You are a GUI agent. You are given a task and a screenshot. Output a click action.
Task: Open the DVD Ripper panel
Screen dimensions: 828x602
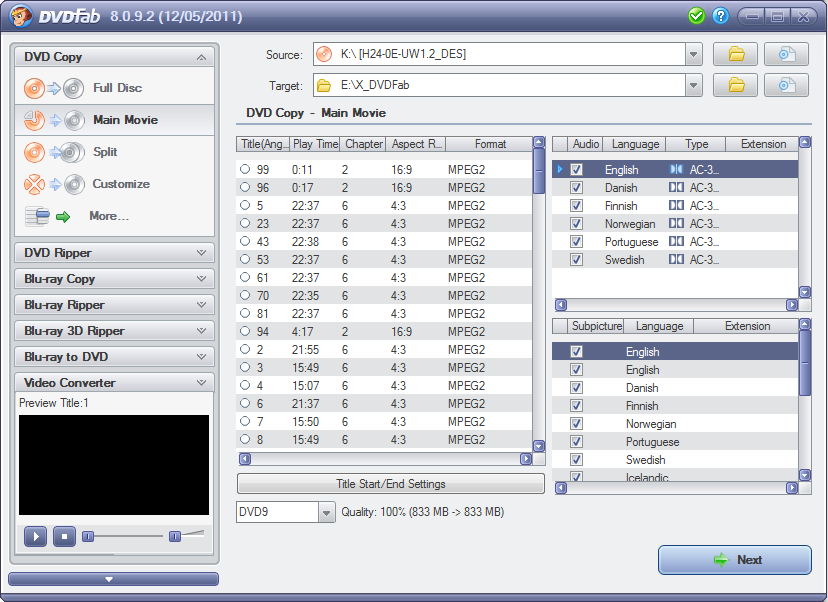tap(114, 253)
